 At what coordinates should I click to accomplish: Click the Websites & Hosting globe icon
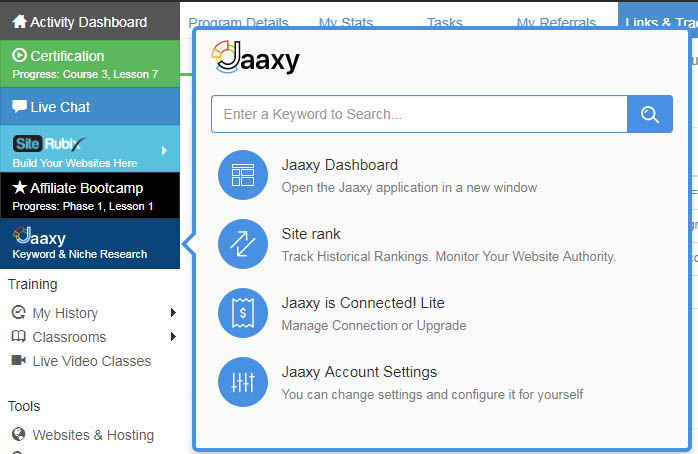(x=18, y=435)
